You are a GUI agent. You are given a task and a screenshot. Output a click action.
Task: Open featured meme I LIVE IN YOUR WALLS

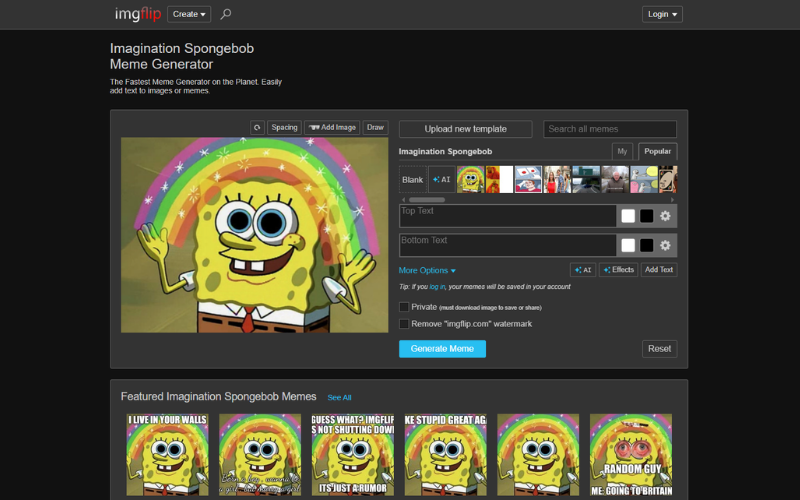(167, 455)
